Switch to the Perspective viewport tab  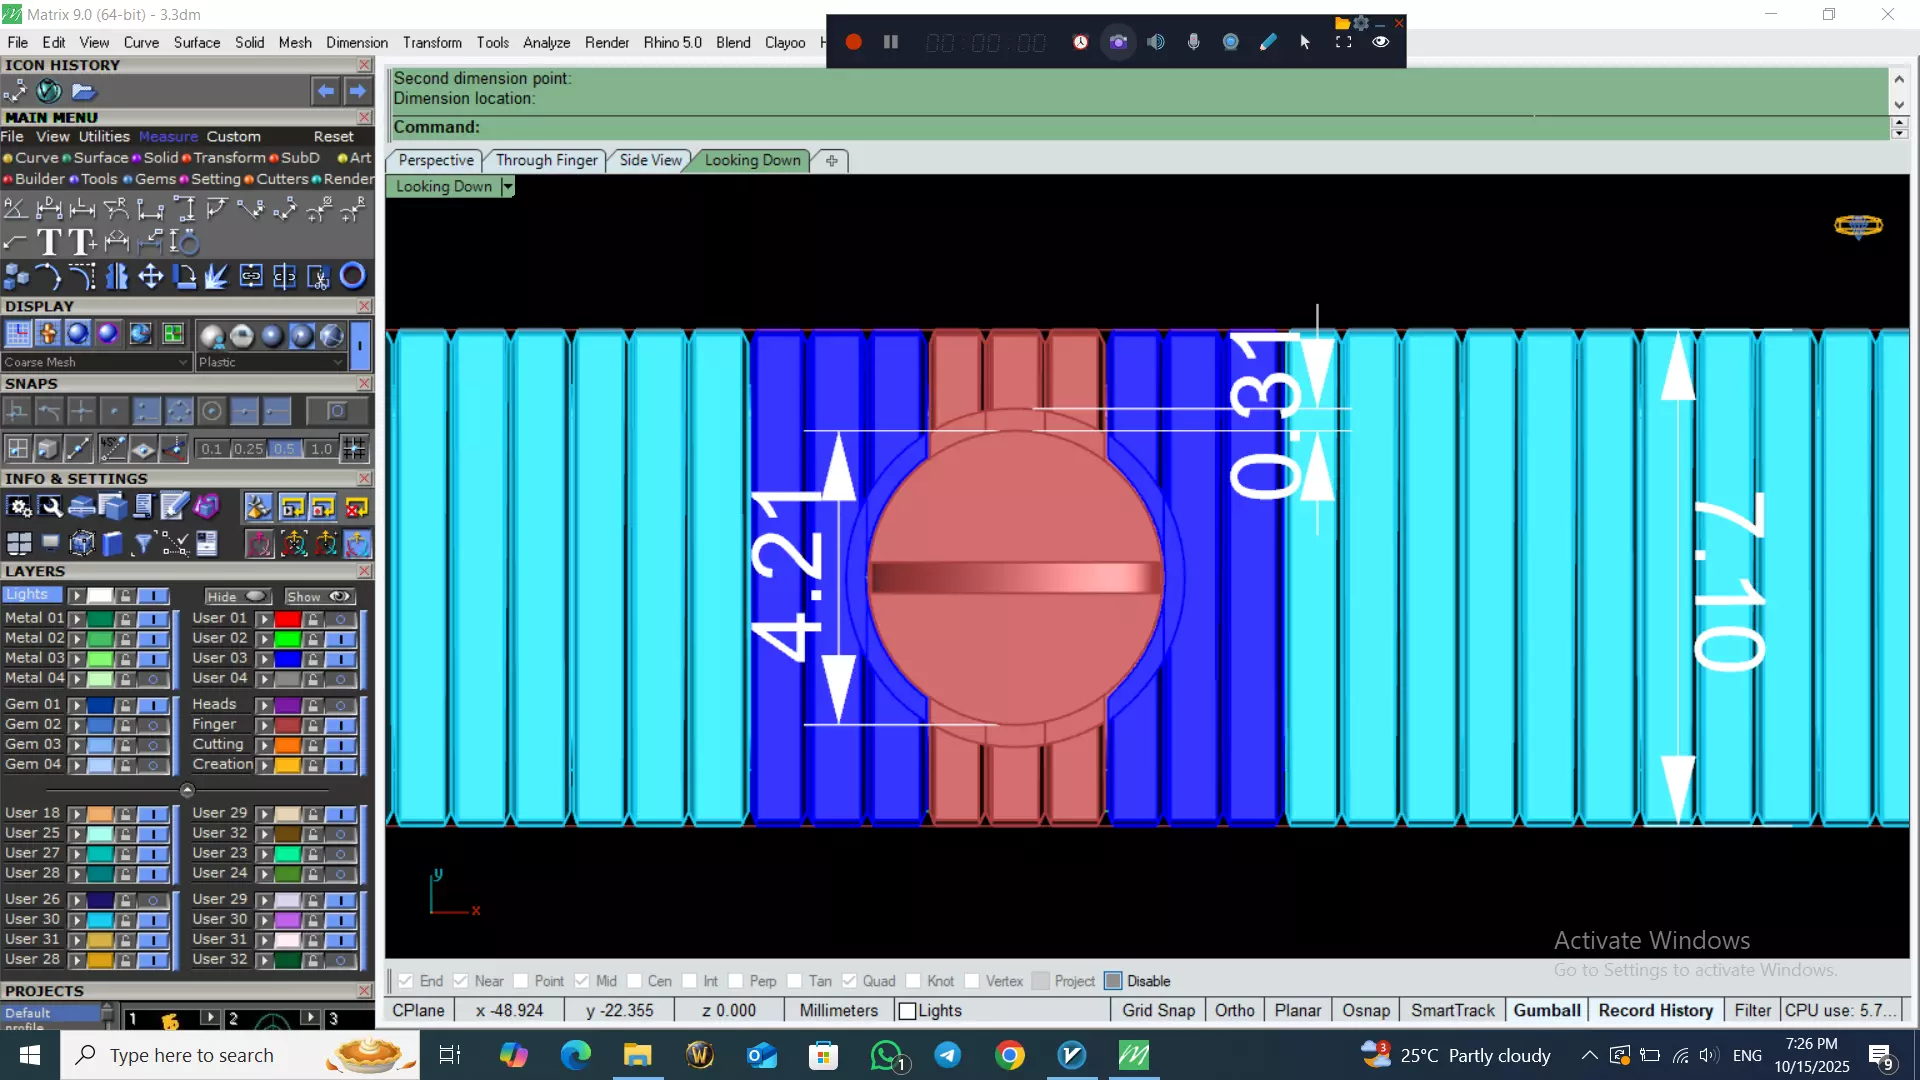(x=435, y=160)
